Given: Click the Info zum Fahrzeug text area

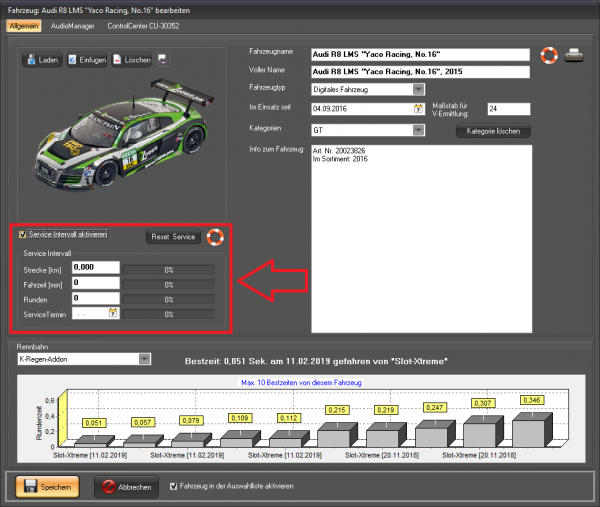Looking at the screenshot, I should pos(421,239).
